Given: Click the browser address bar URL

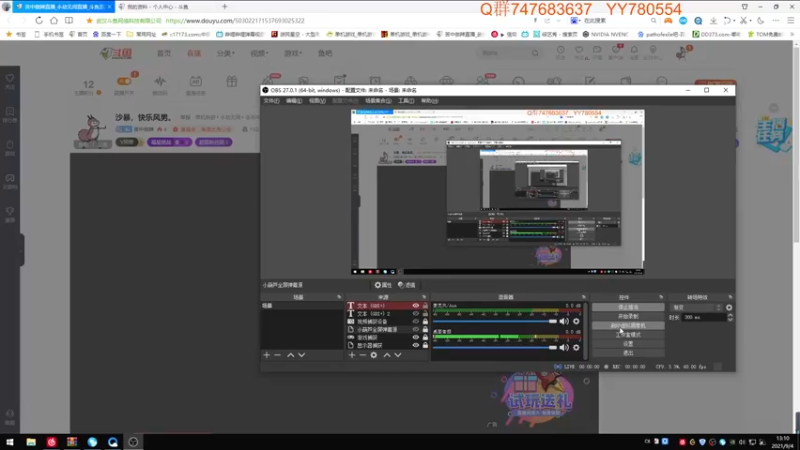Looking at the screenshot, I should 235,21.
